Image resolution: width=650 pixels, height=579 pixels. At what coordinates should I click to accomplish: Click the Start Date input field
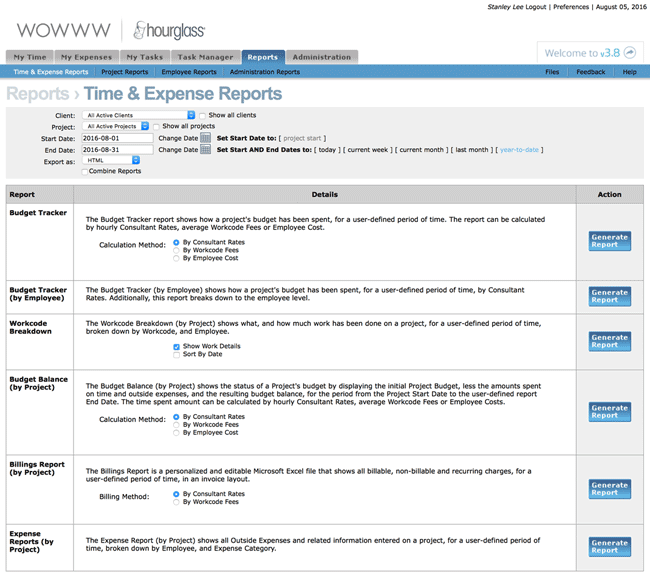[x=118, y=138]
